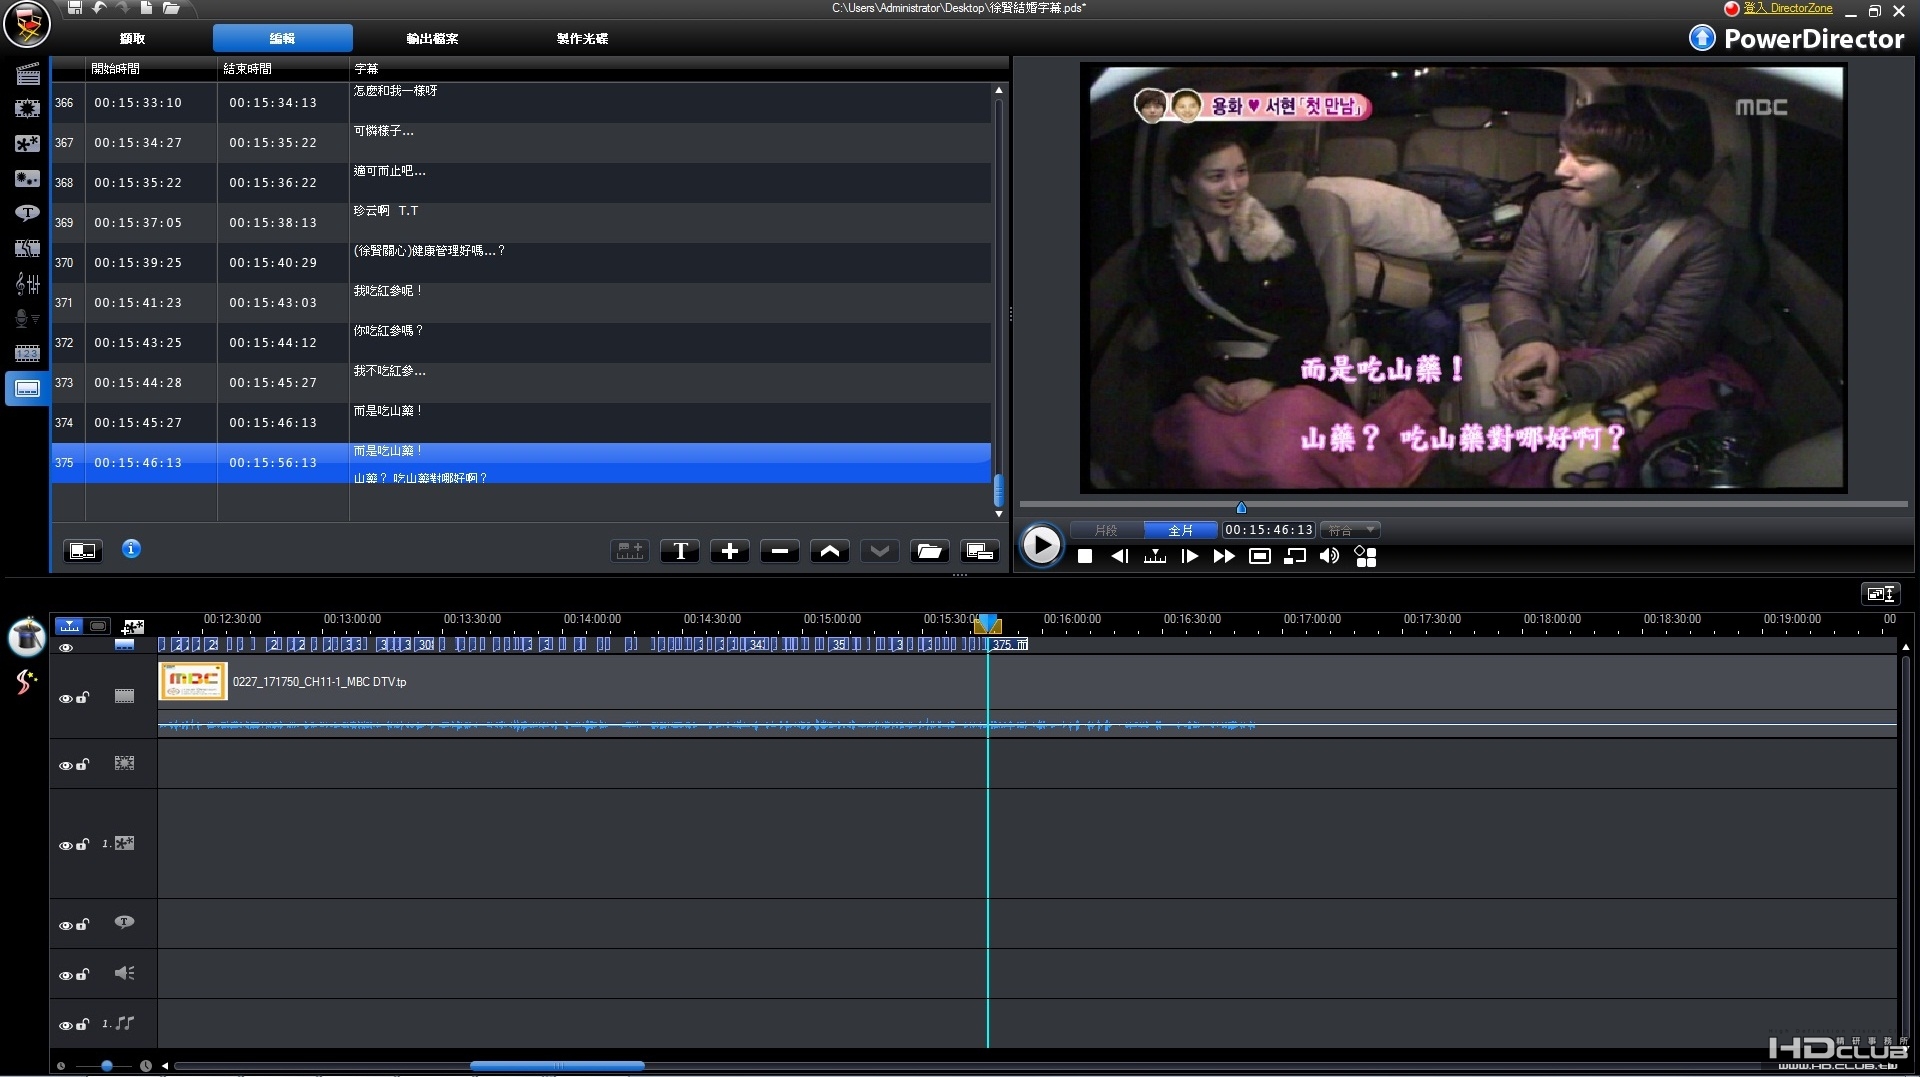Add a subtitle with the plus button
The image size is (1920, 1077).
click(x=730, y=551)
